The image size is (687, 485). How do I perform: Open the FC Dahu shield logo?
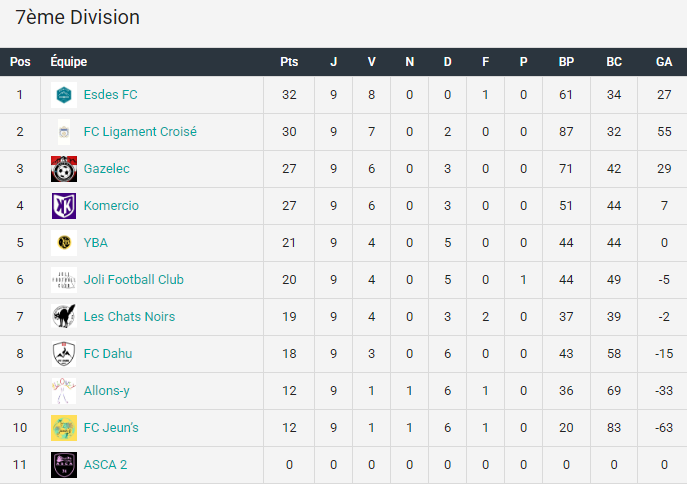[x=64, y=354]
